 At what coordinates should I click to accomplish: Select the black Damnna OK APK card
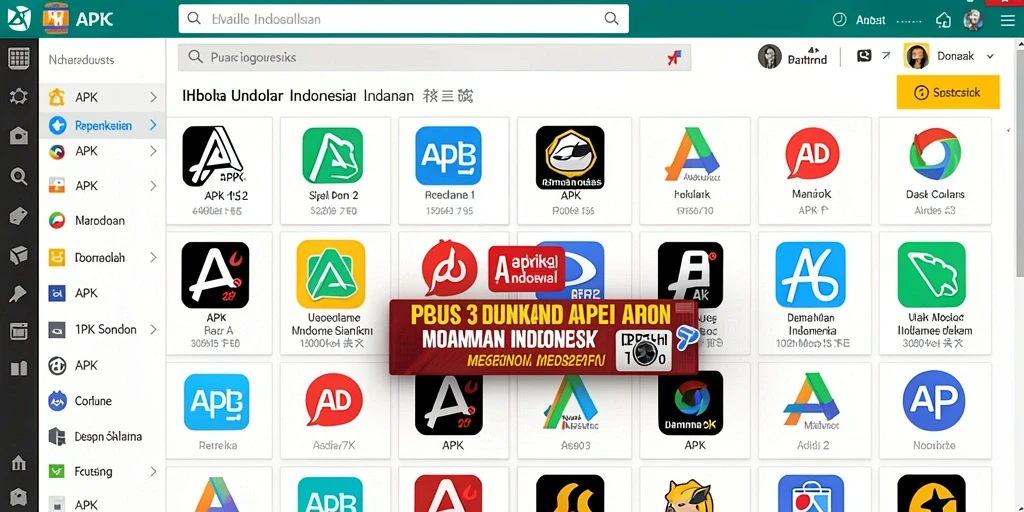(x=694, y=410)
